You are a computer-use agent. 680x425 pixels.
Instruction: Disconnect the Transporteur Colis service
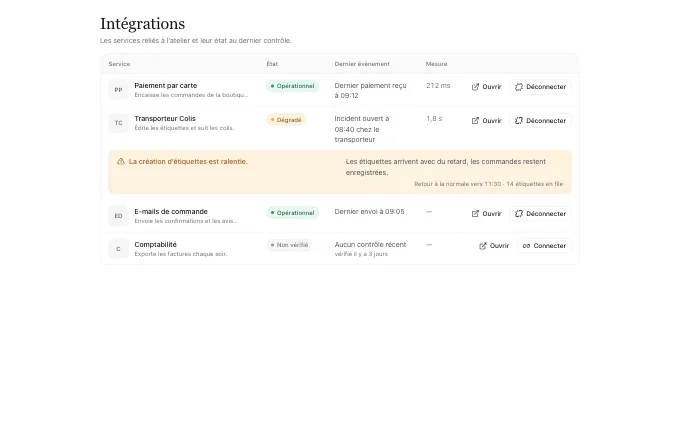[540, 121]
